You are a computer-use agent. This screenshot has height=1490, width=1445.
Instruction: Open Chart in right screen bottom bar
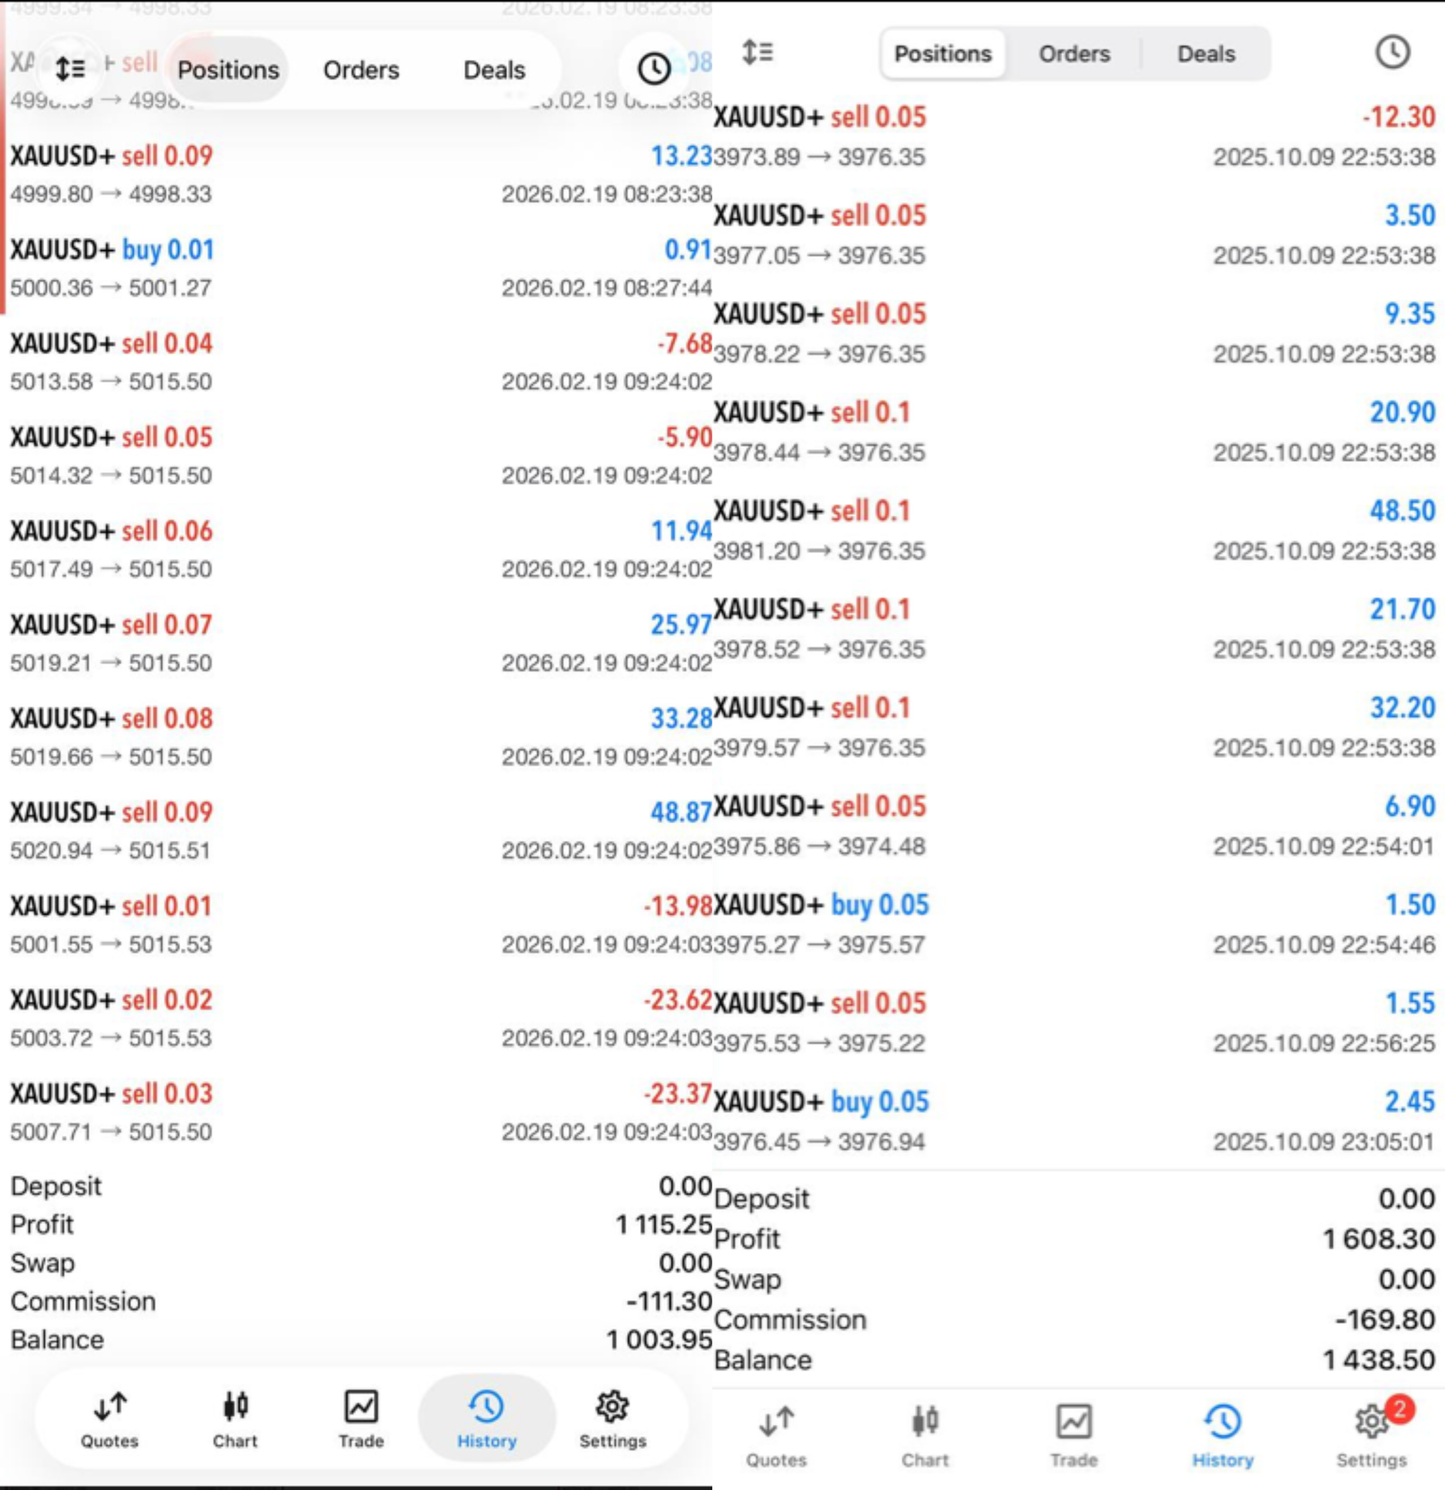coord(925,1437)
